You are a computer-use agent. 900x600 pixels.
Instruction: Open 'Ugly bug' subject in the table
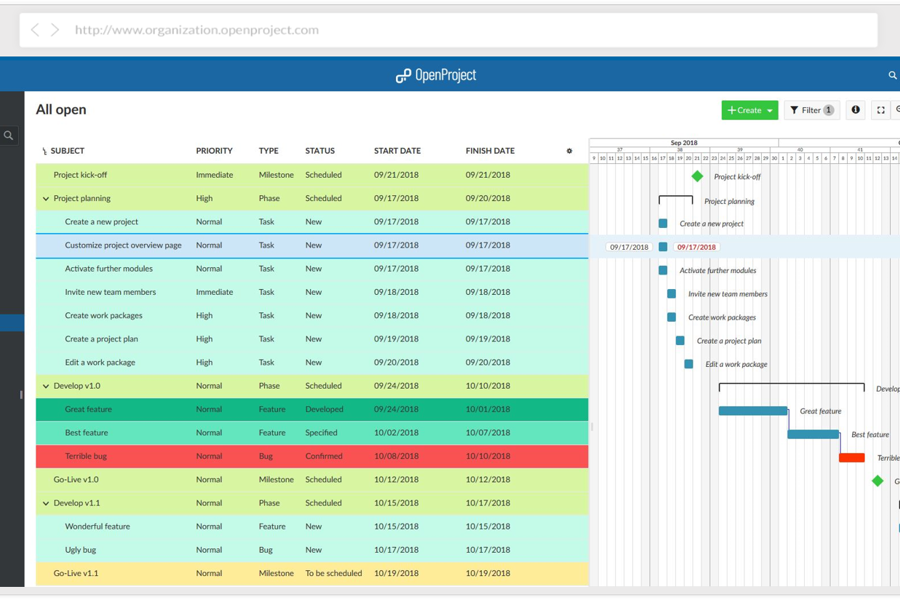(80, 550)
